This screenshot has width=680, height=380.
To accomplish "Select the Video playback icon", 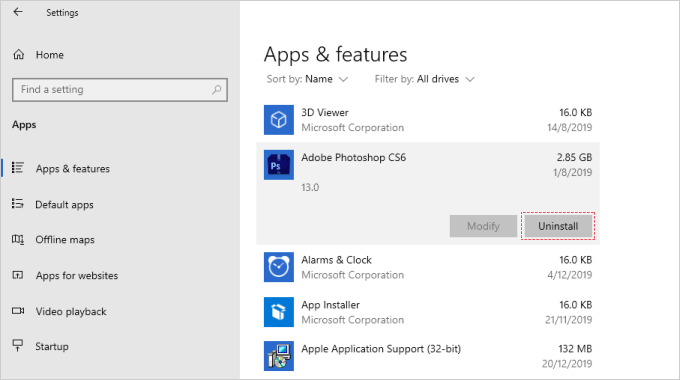I will click(x=18, y=311).
